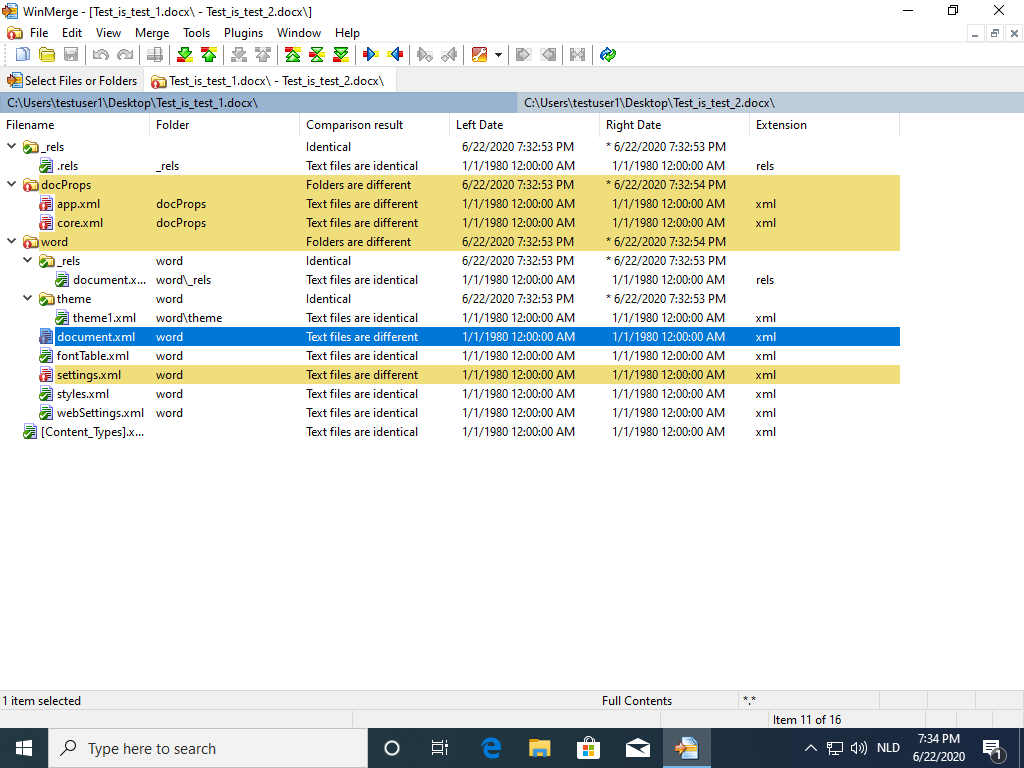Click the file icon beside styles.xml
Screen dimensions: 1024x768
click(46, 394)
